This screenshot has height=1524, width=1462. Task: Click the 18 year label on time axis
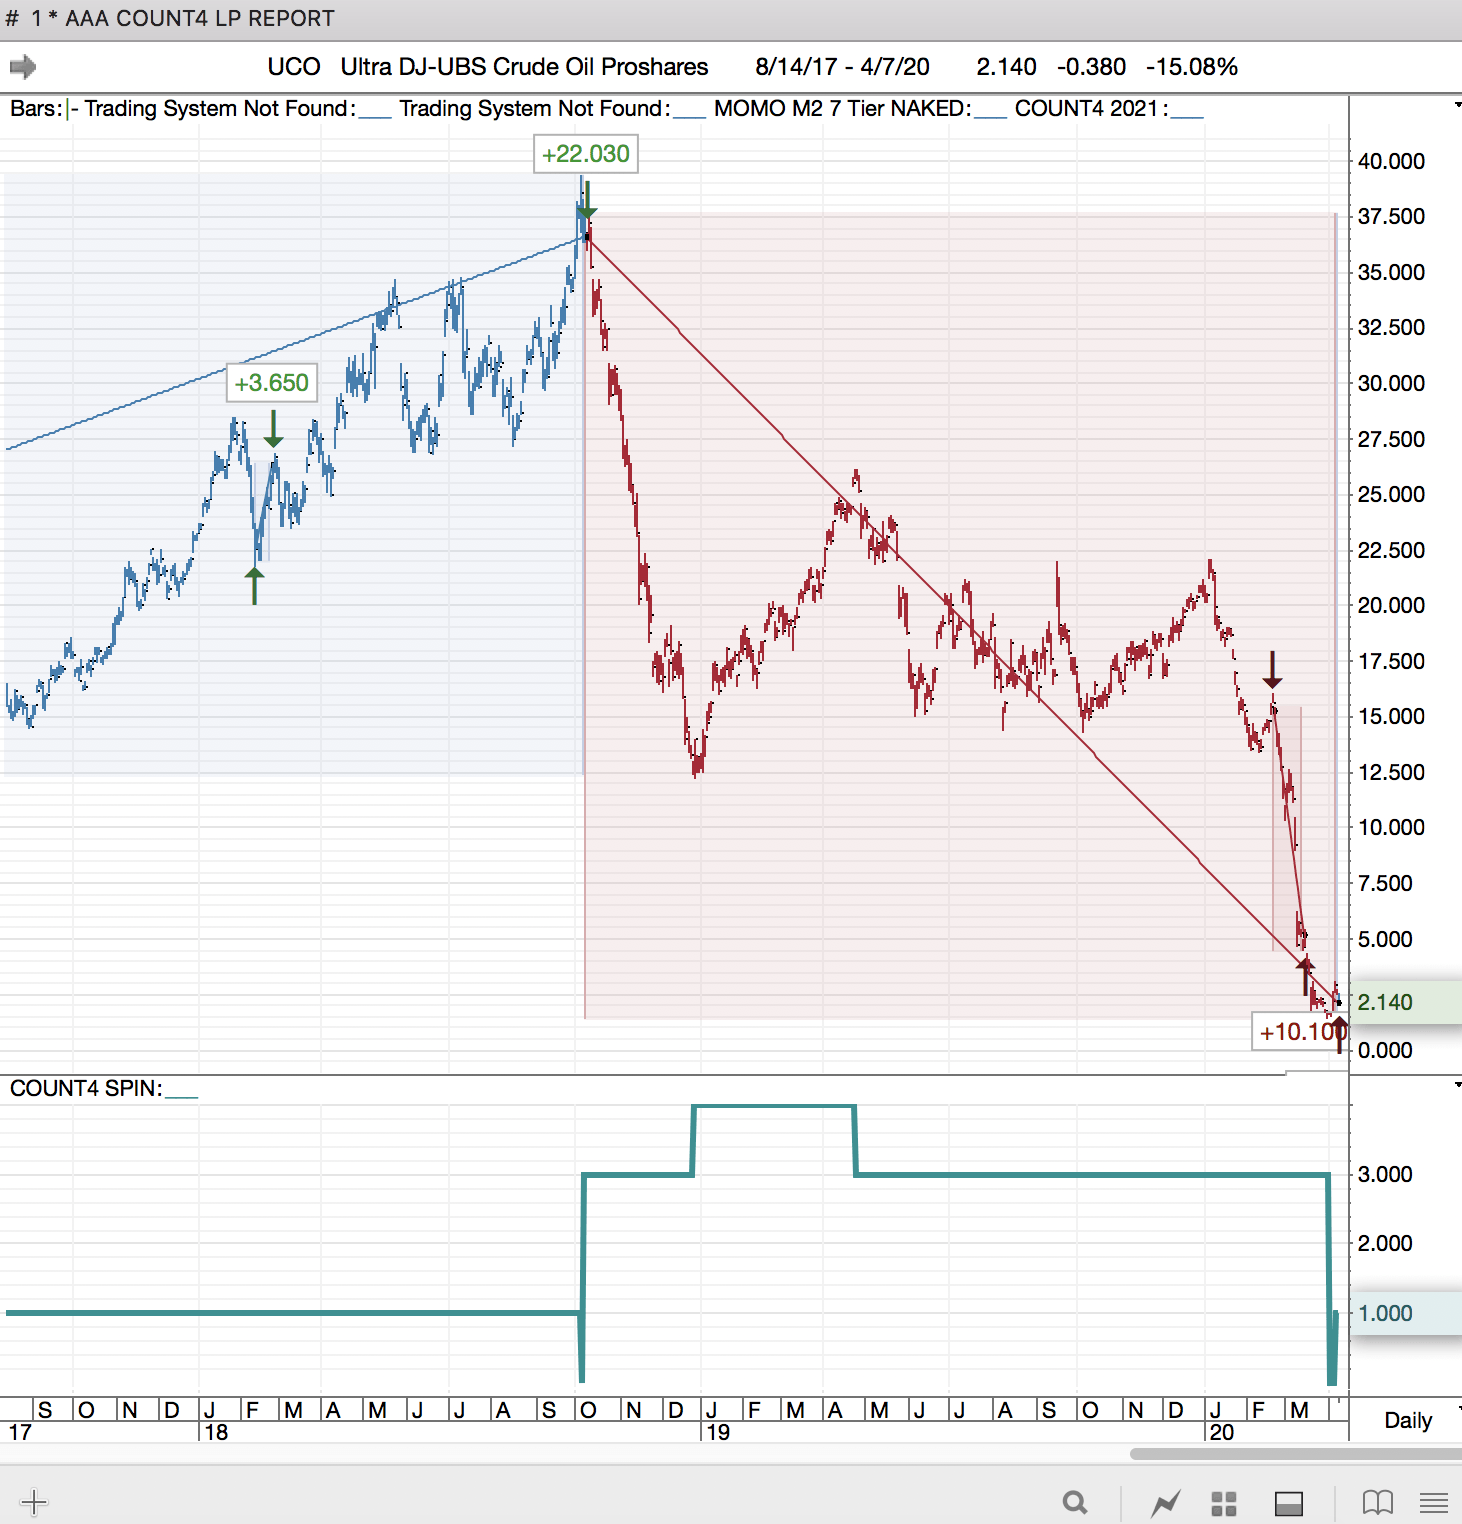[216, 1432]
